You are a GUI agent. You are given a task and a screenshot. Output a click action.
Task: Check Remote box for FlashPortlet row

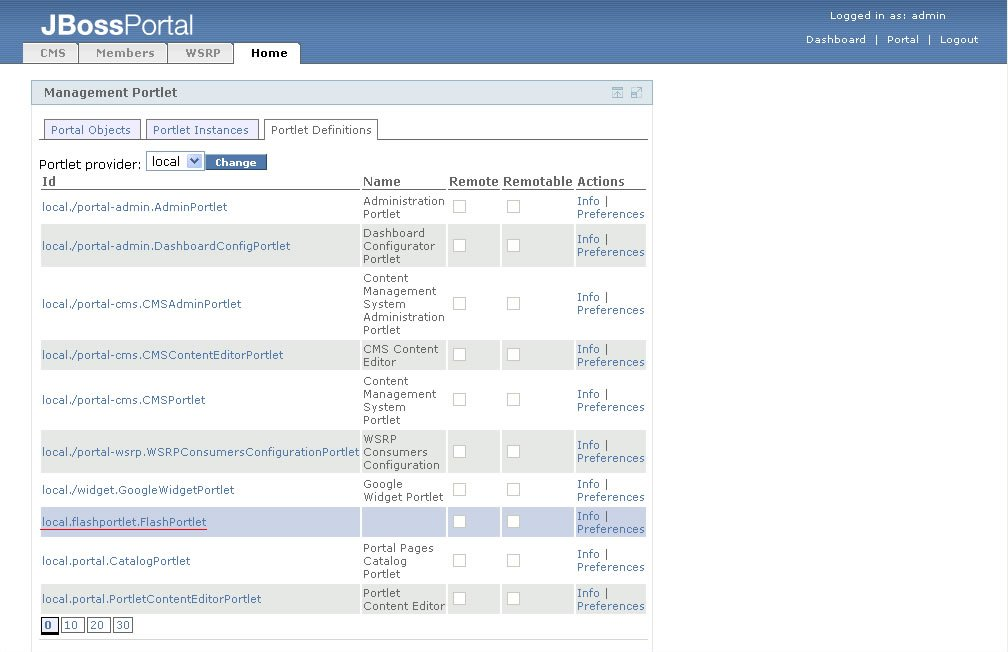[459, 522]
